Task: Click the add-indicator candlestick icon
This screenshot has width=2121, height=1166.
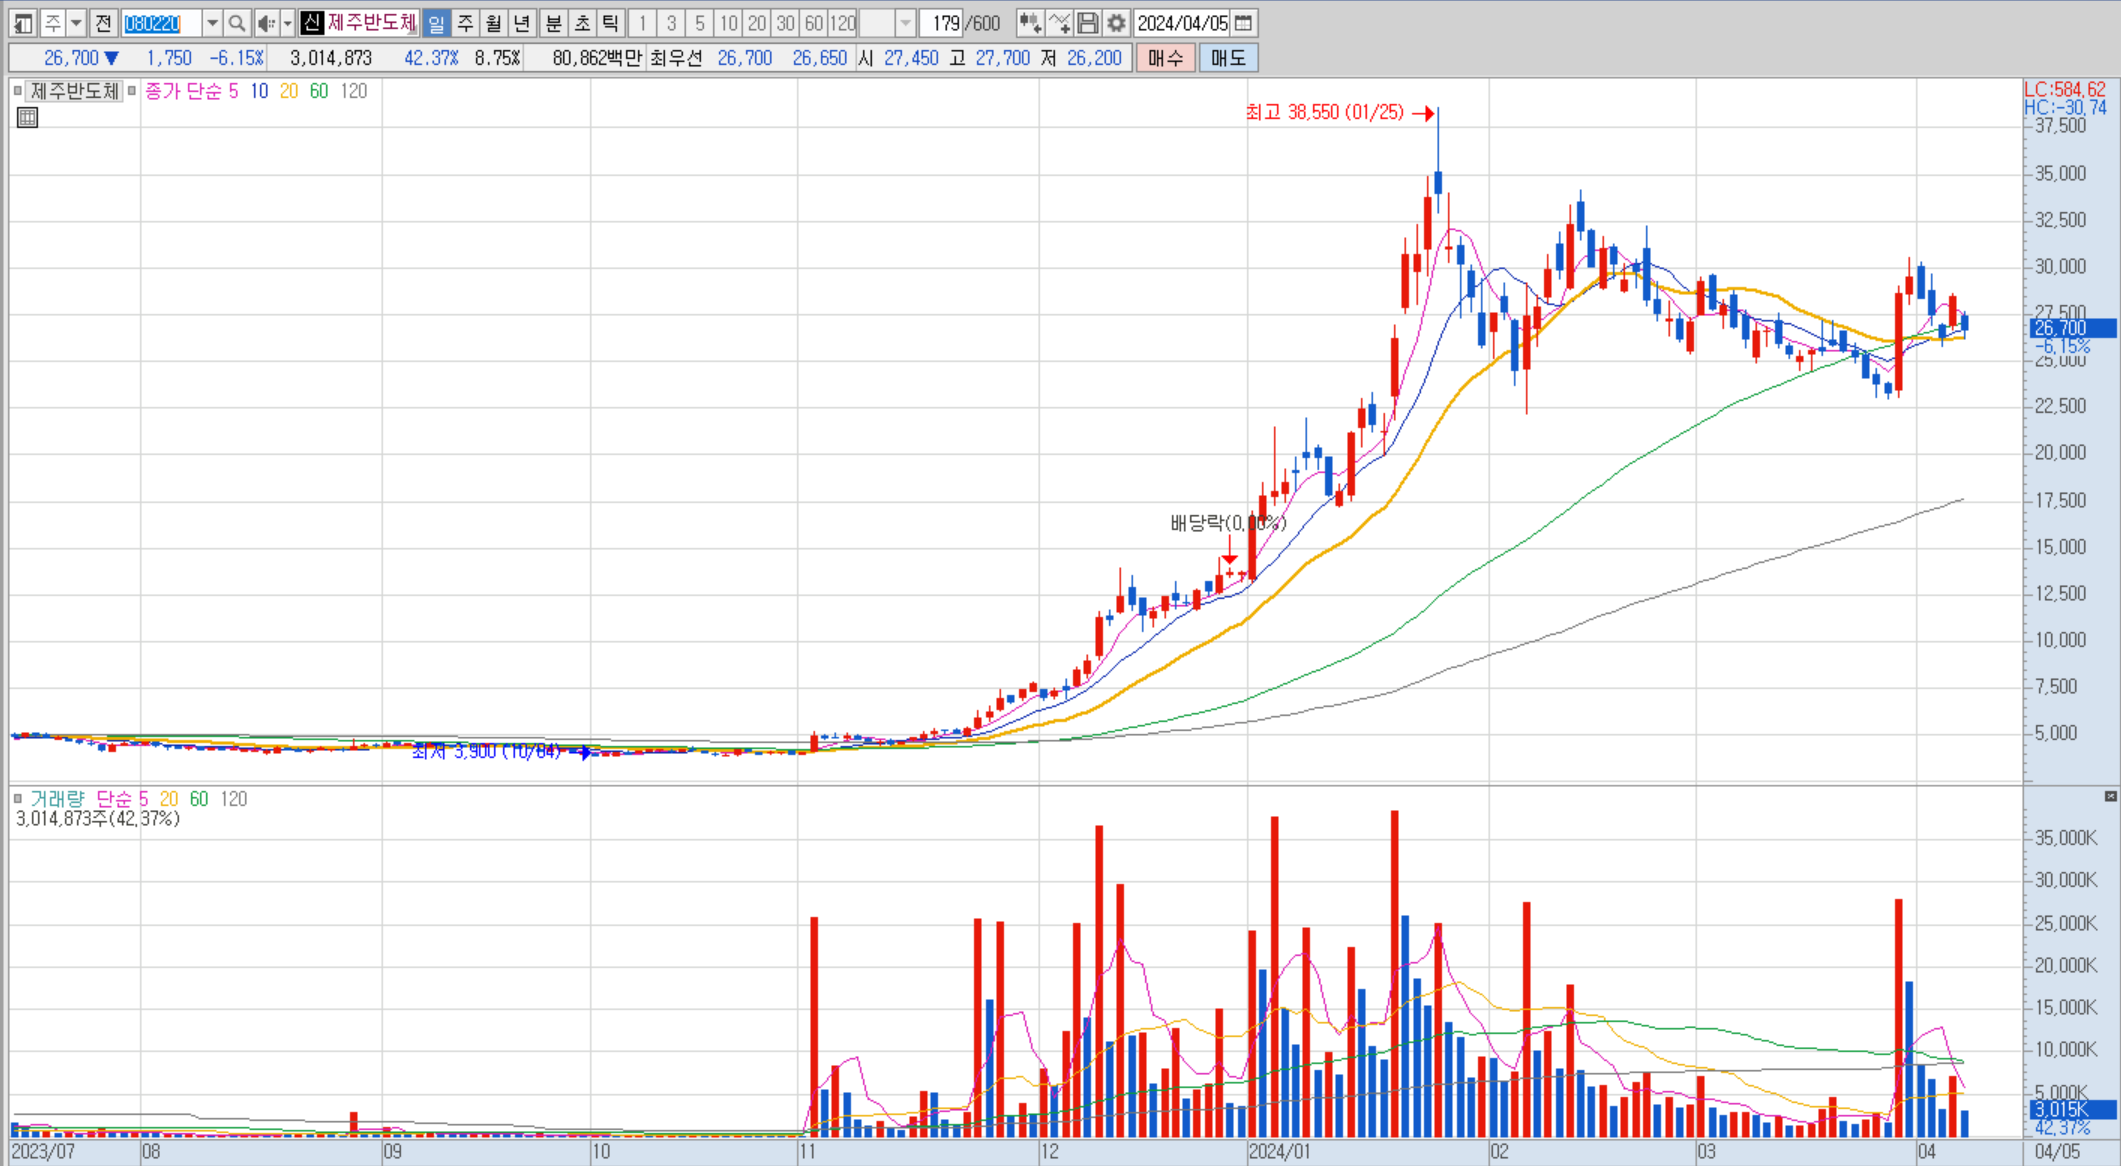Action: pos(1030,23)
